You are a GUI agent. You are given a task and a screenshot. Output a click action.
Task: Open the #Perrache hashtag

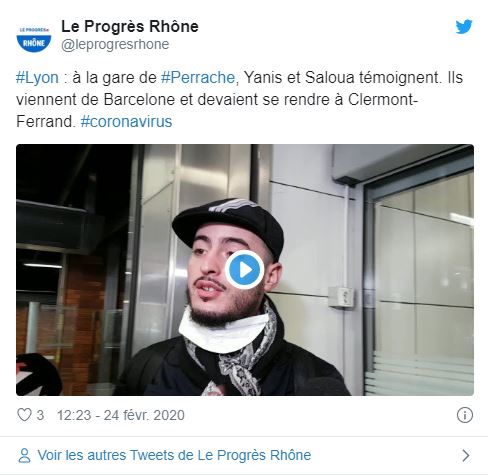coord(198,78)
